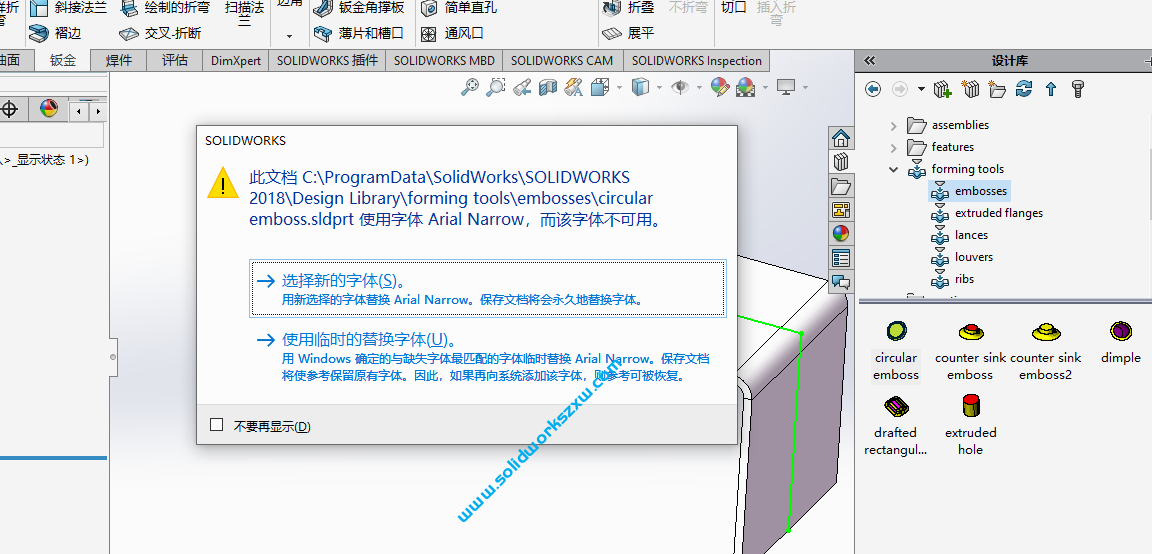This screenshot has height=554, width=1152.
Task: Open the View Orientation dropdown arrow
Action: click(x=619, y=87)
